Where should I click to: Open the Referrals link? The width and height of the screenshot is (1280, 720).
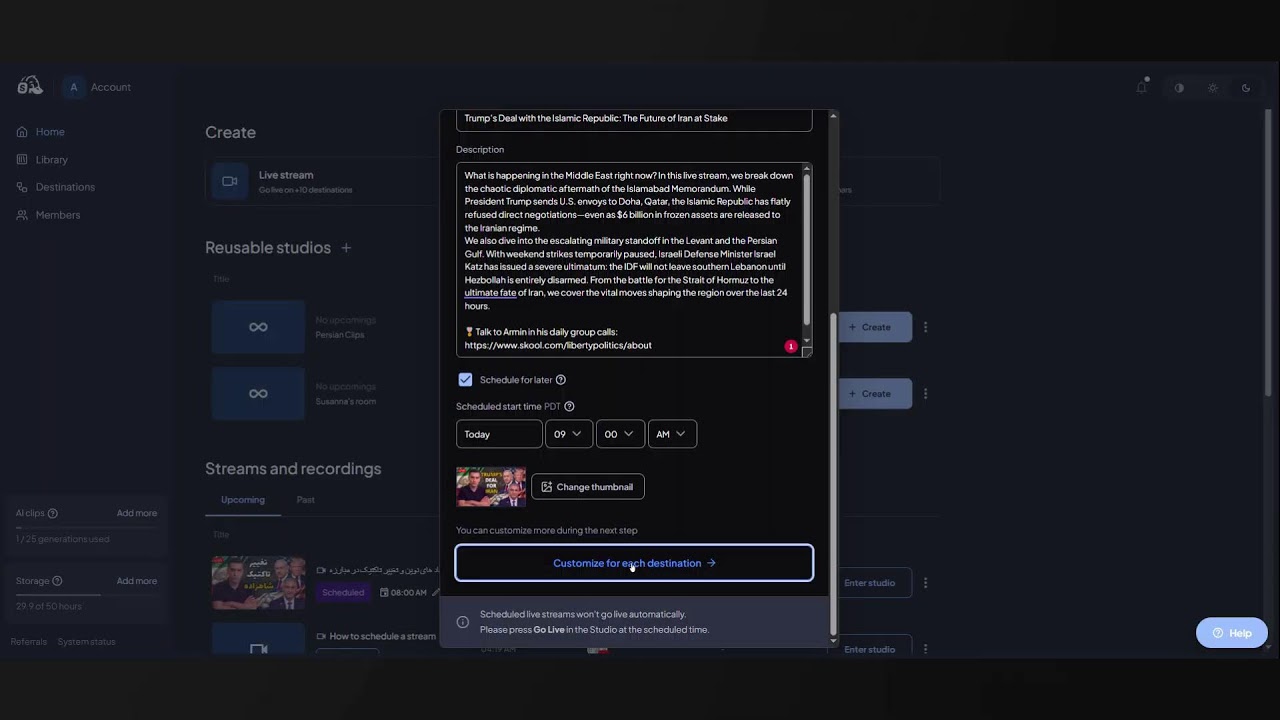coord(29,642)
